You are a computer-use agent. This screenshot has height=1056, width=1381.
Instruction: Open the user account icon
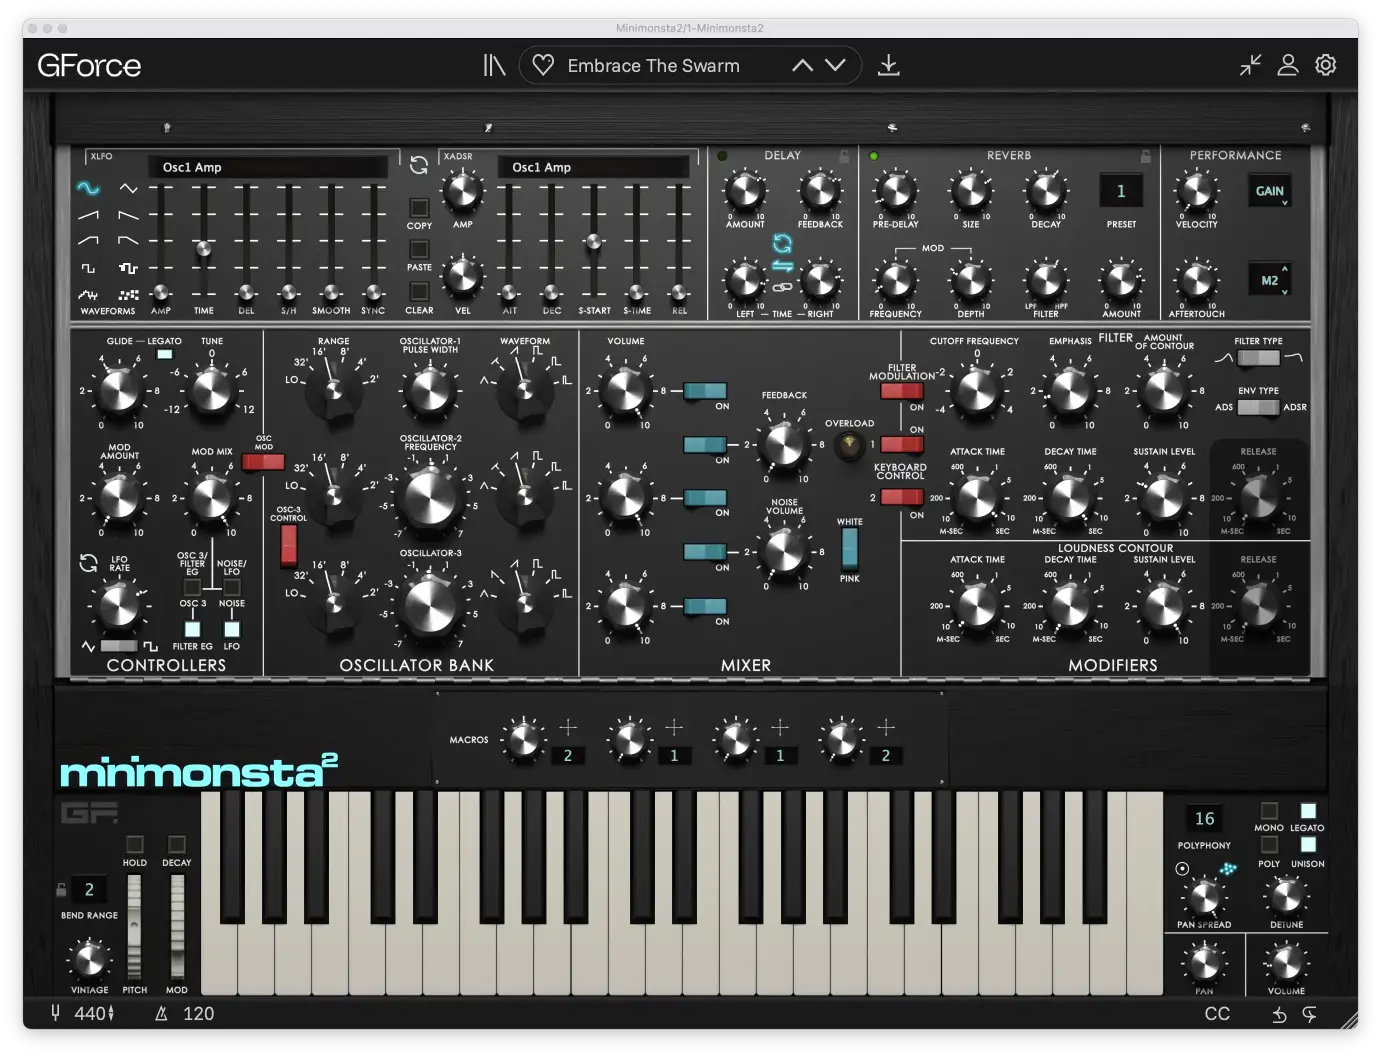(1288, 65)
